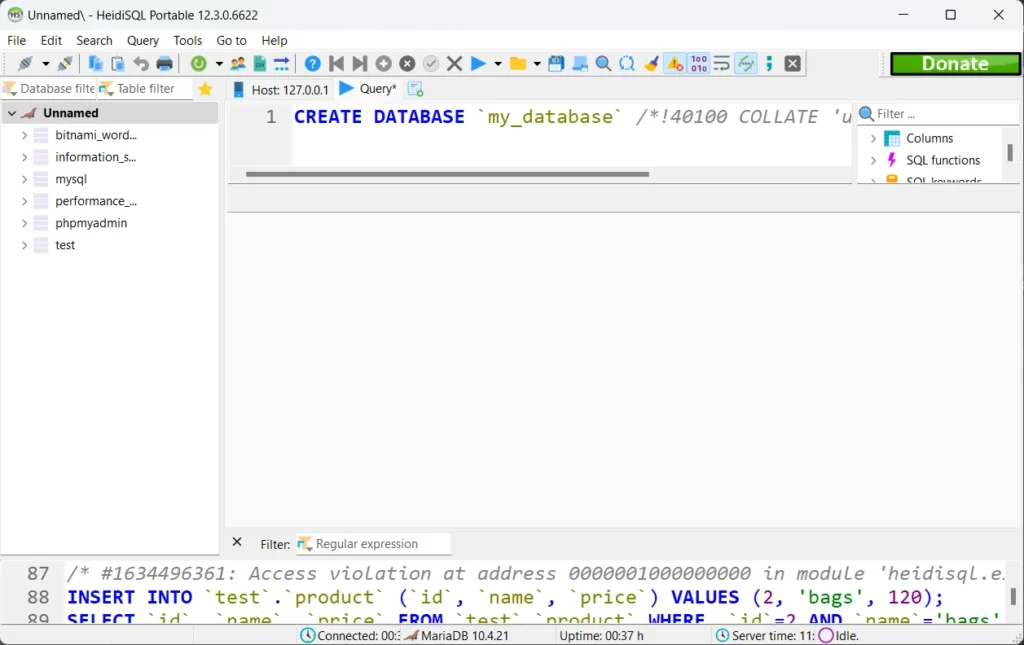Click the Table filter input
The height and width of the screenshot is (645, 1024).
click(x=145, y=89)
